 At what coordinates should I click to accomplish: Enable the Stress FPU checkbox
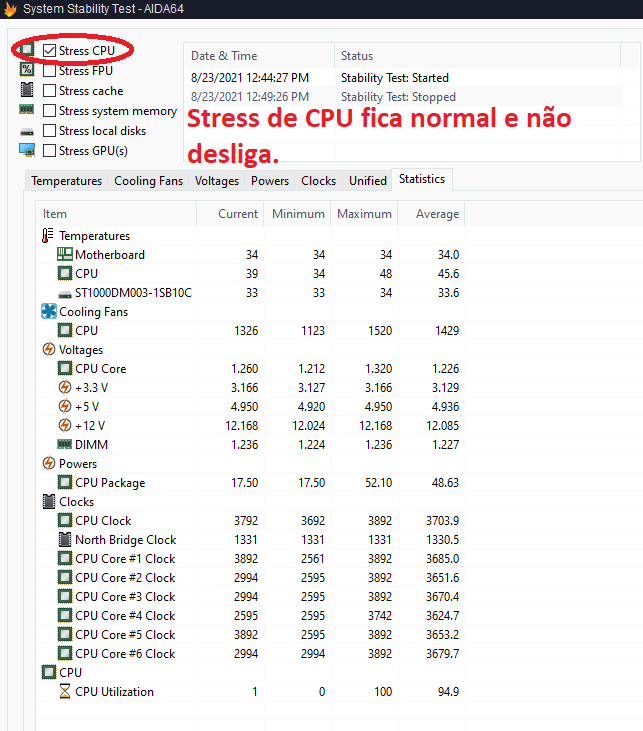tap(49, 70)
